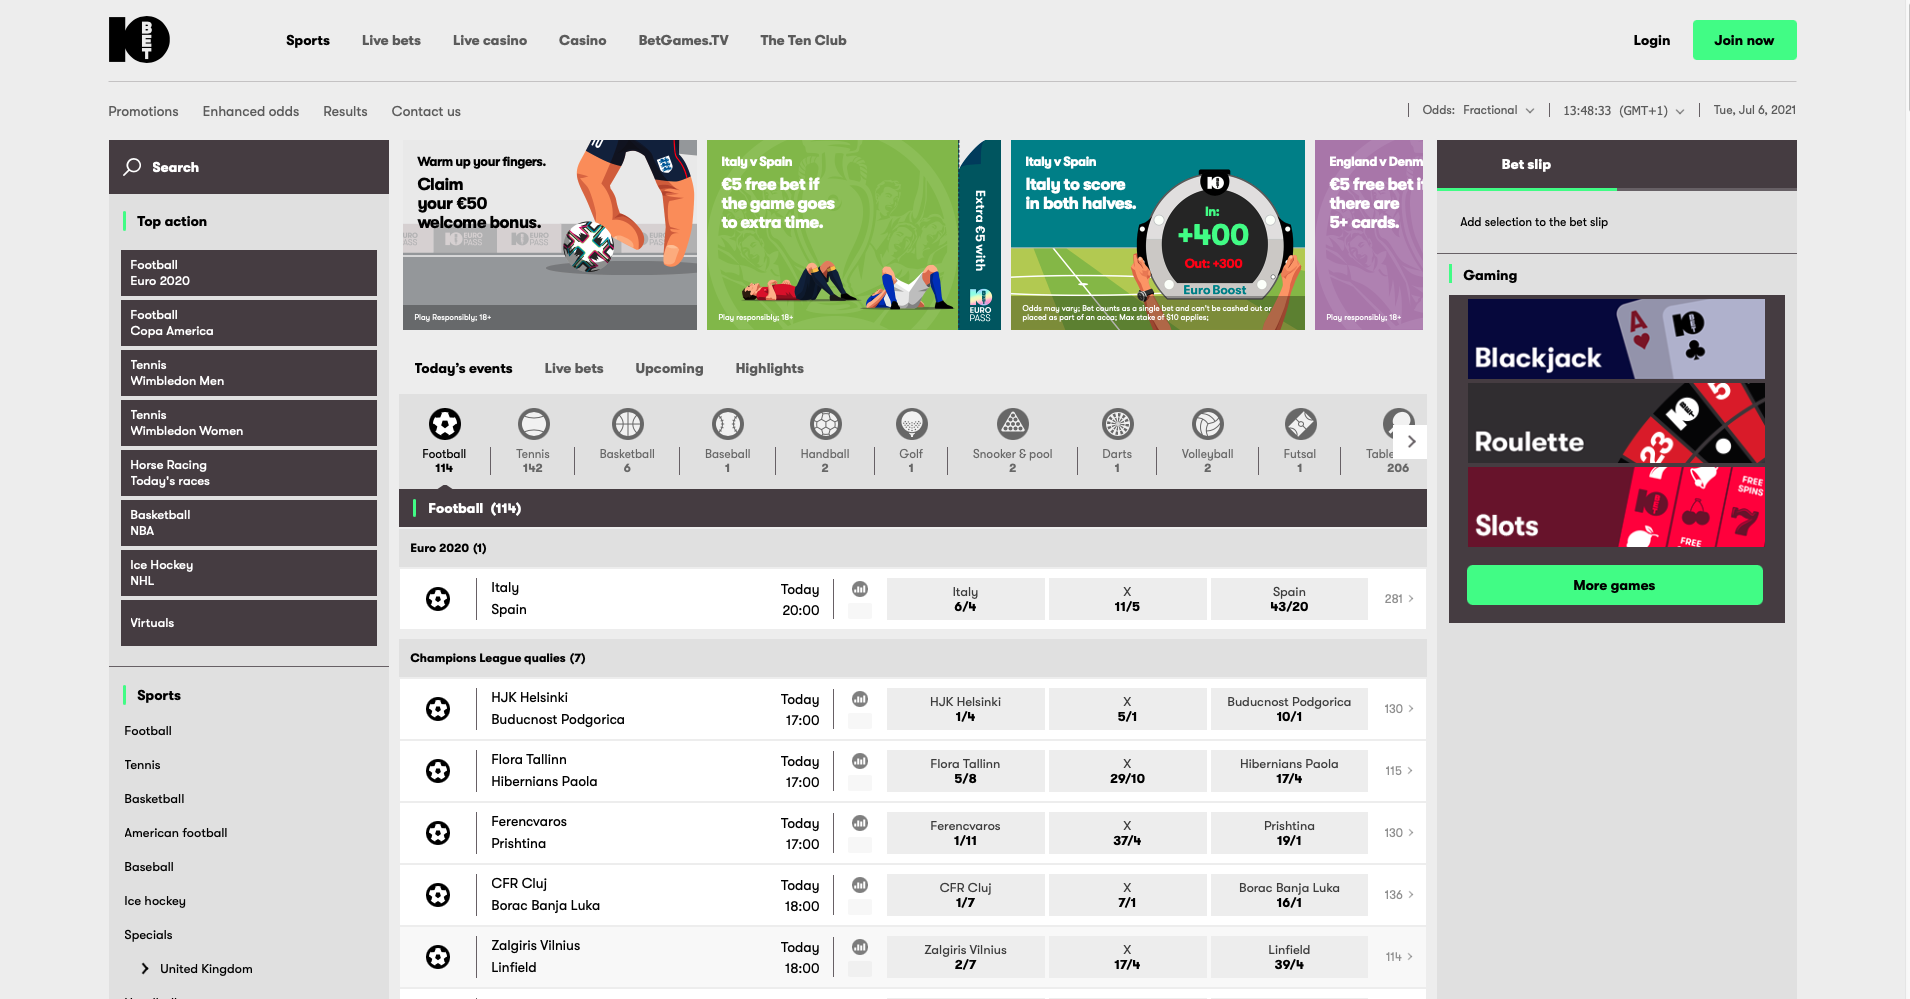The height and width of the screenshot is (999, 1910).
Task: Click the Join now button
Action: pos(1744,40)
